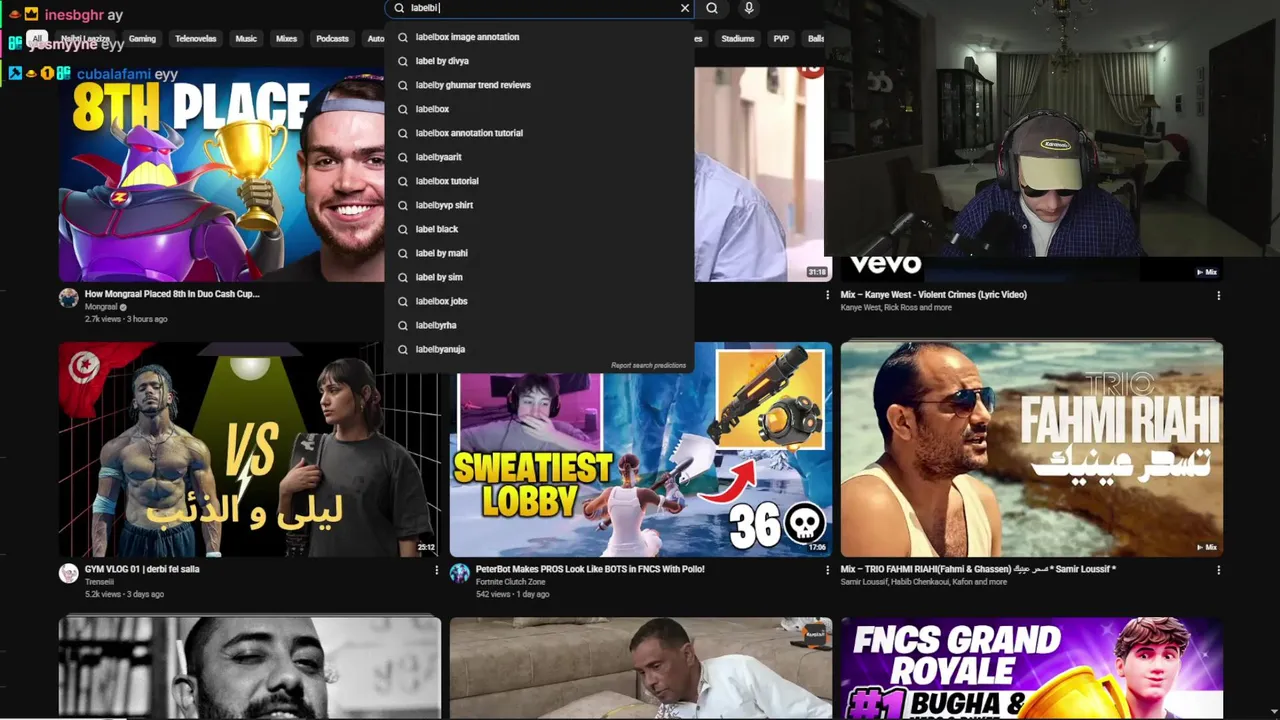Open thumbnail of man sleeping on the sofa

tap(640, 668)
